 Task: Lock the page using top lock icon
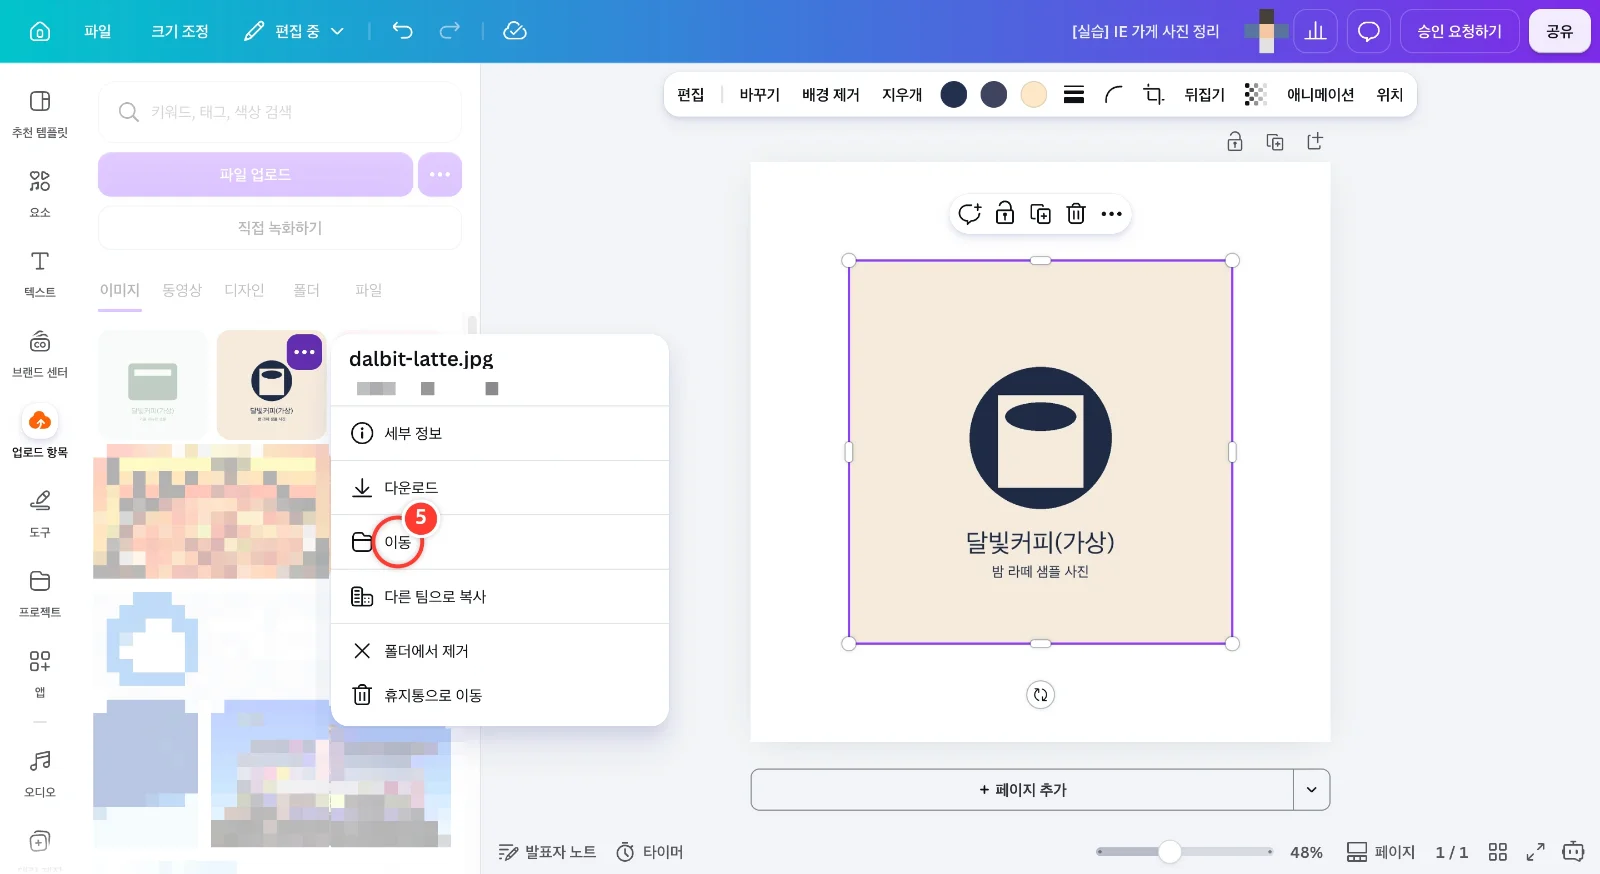tap(1235, 142)
